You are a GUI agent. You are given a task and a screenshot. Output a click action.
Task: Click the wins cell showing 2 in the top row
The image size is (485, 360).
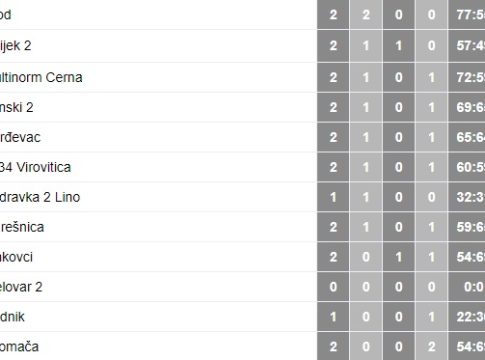[x=366, y=15]
